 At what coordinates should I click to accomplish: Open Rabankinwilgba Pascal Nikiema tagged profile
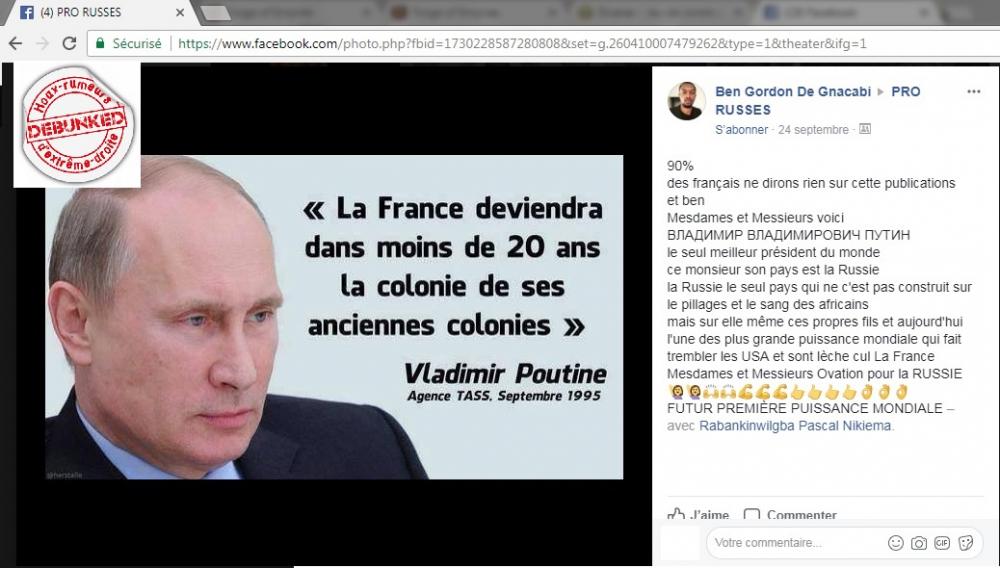795,425
